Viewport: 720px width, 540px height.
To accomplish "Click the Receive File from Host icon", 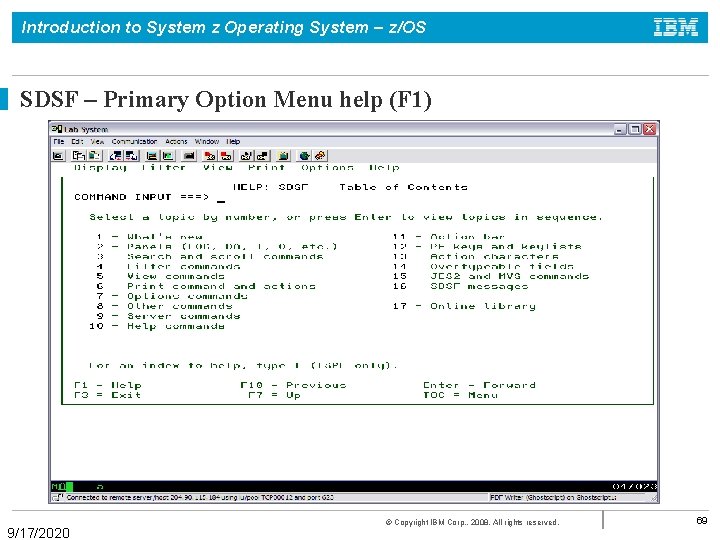I will point(132,156).
